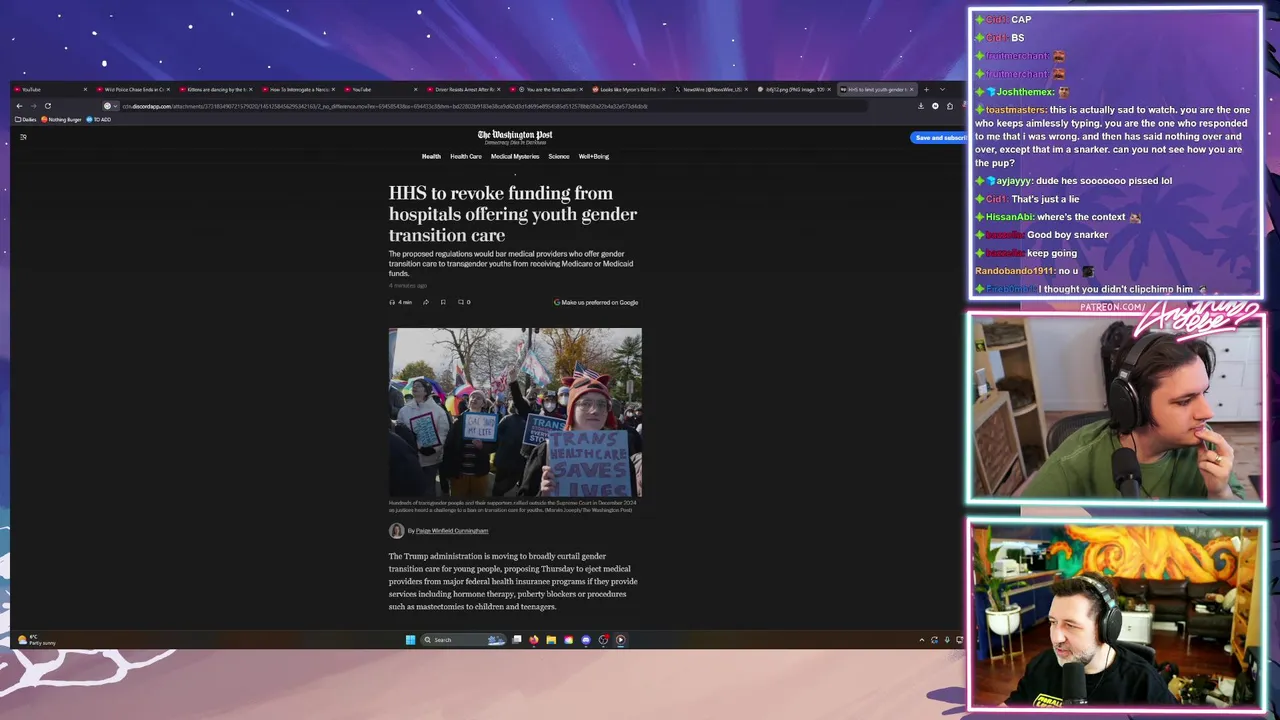The height and width of the screenshot is (720, 1280).
Task: Click the Windows Start button in taskbar
Action: click(x=410, y=640)
